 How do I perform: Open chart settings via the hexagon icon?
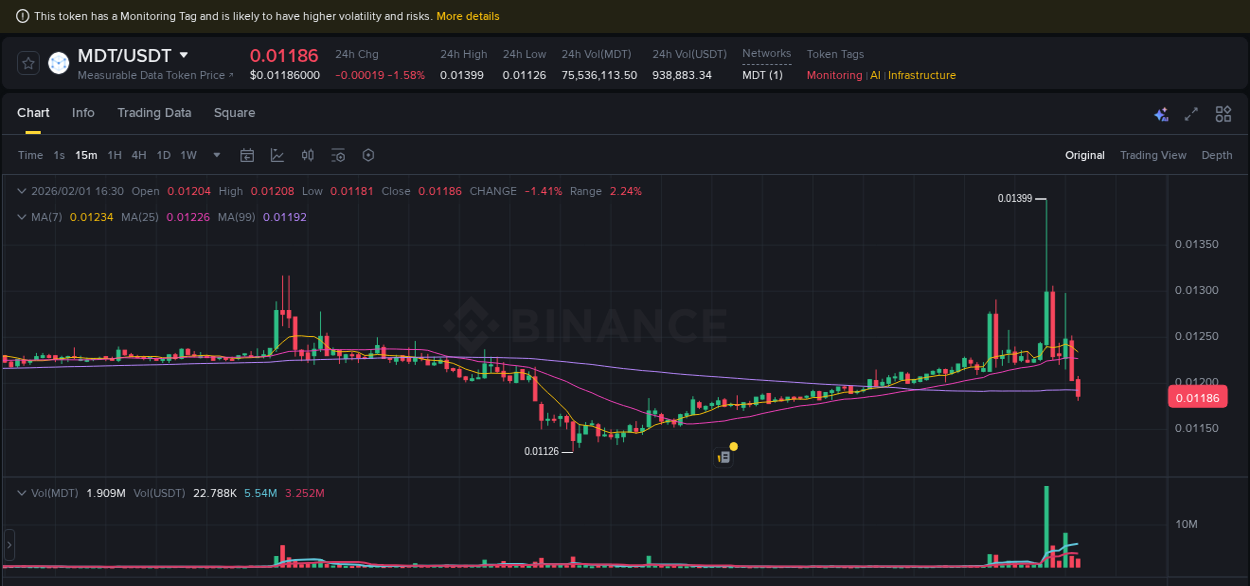[x=368, y=155]
